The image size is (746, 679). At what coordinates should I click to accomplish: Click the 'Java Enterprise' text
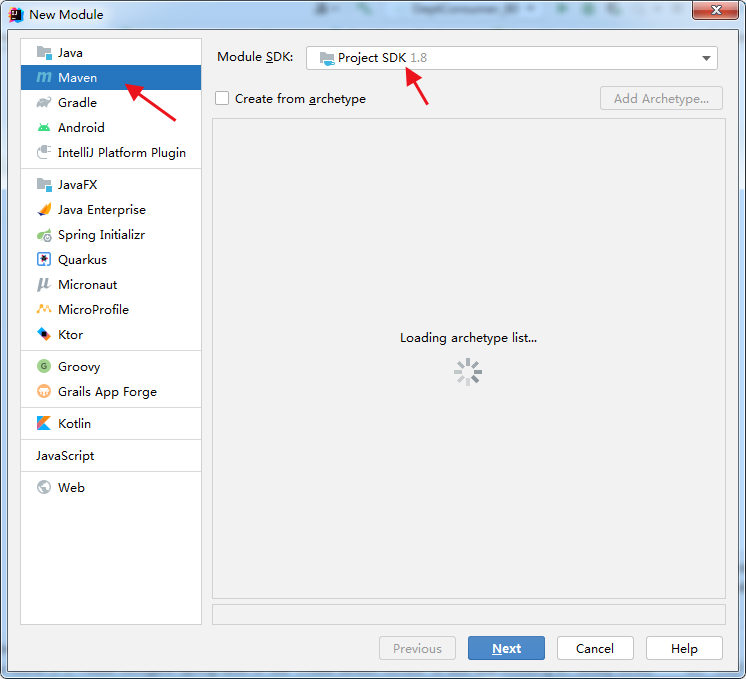pos(102,210)
